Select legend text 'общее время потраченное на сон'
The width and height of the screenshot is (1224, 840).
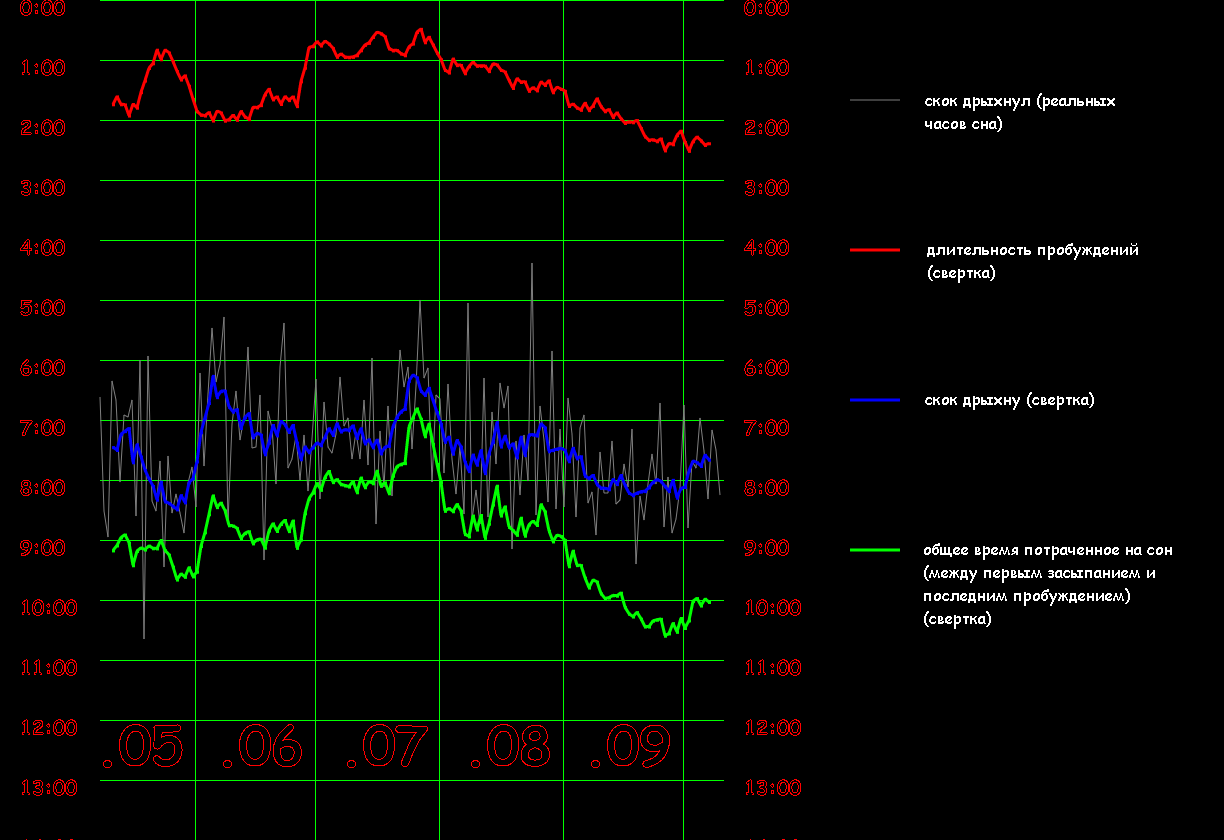coord(1049,550)
